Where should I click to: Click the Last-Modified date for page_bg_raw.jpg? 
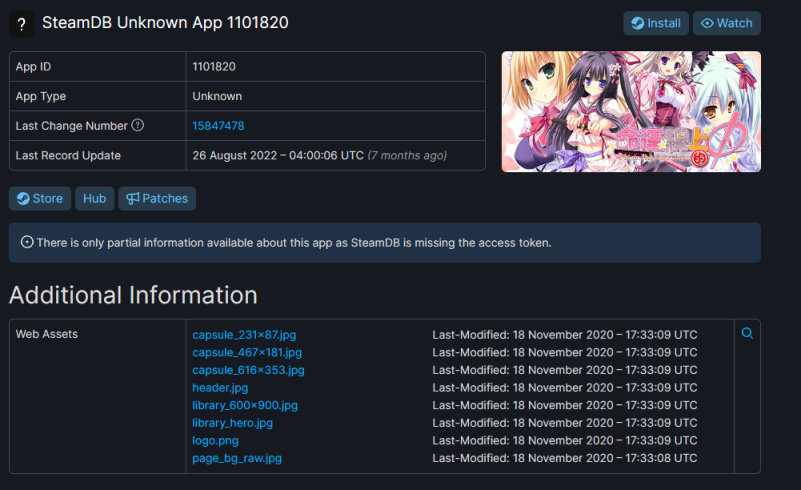[565, 458]
